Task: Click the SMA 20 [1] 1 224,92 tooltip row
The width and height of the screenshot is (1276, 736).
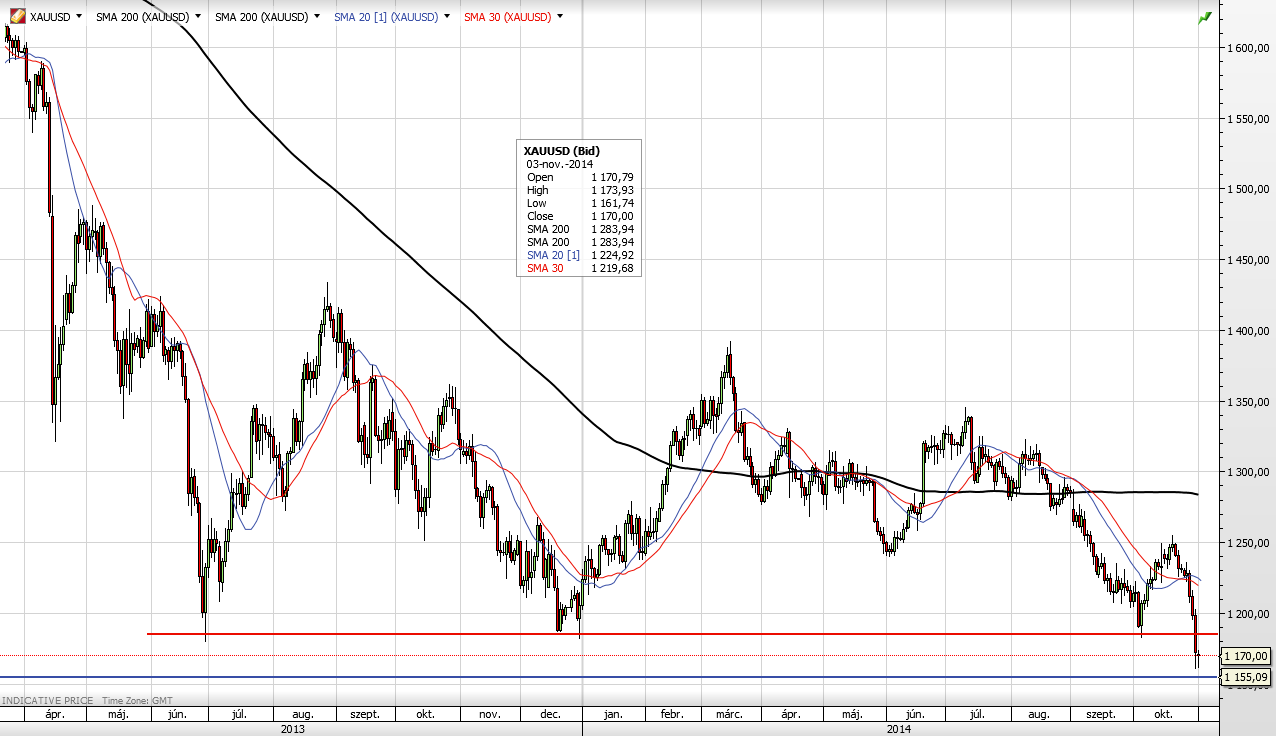Action: pos(580,255)
